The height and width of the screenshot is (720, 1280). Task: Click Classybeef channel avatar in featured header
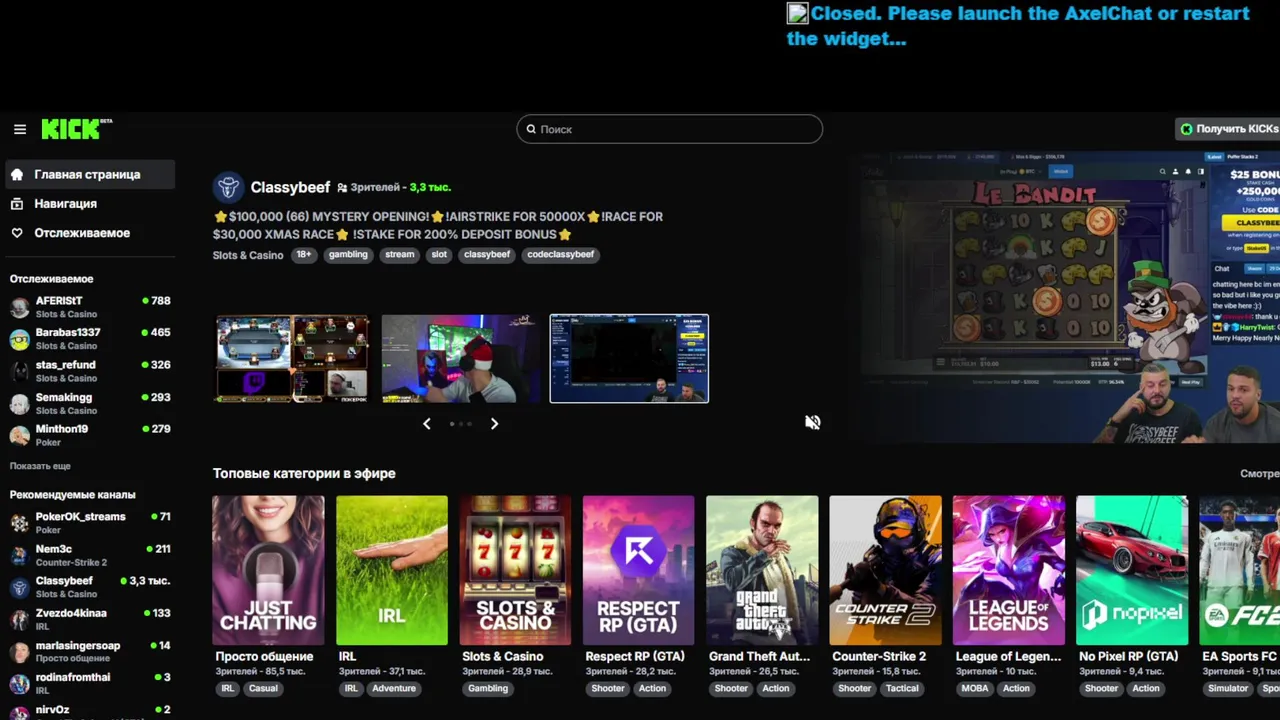point(228,187)
